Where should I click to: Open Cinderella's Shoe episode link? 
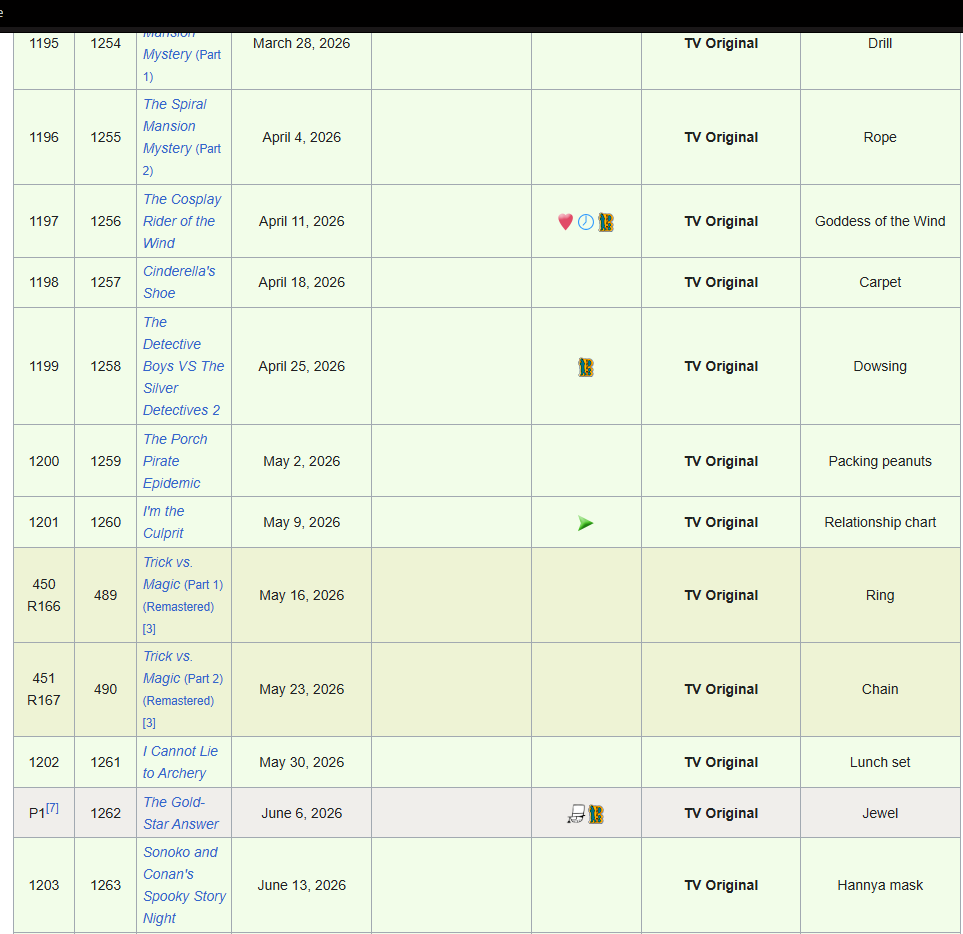point(179,282)
